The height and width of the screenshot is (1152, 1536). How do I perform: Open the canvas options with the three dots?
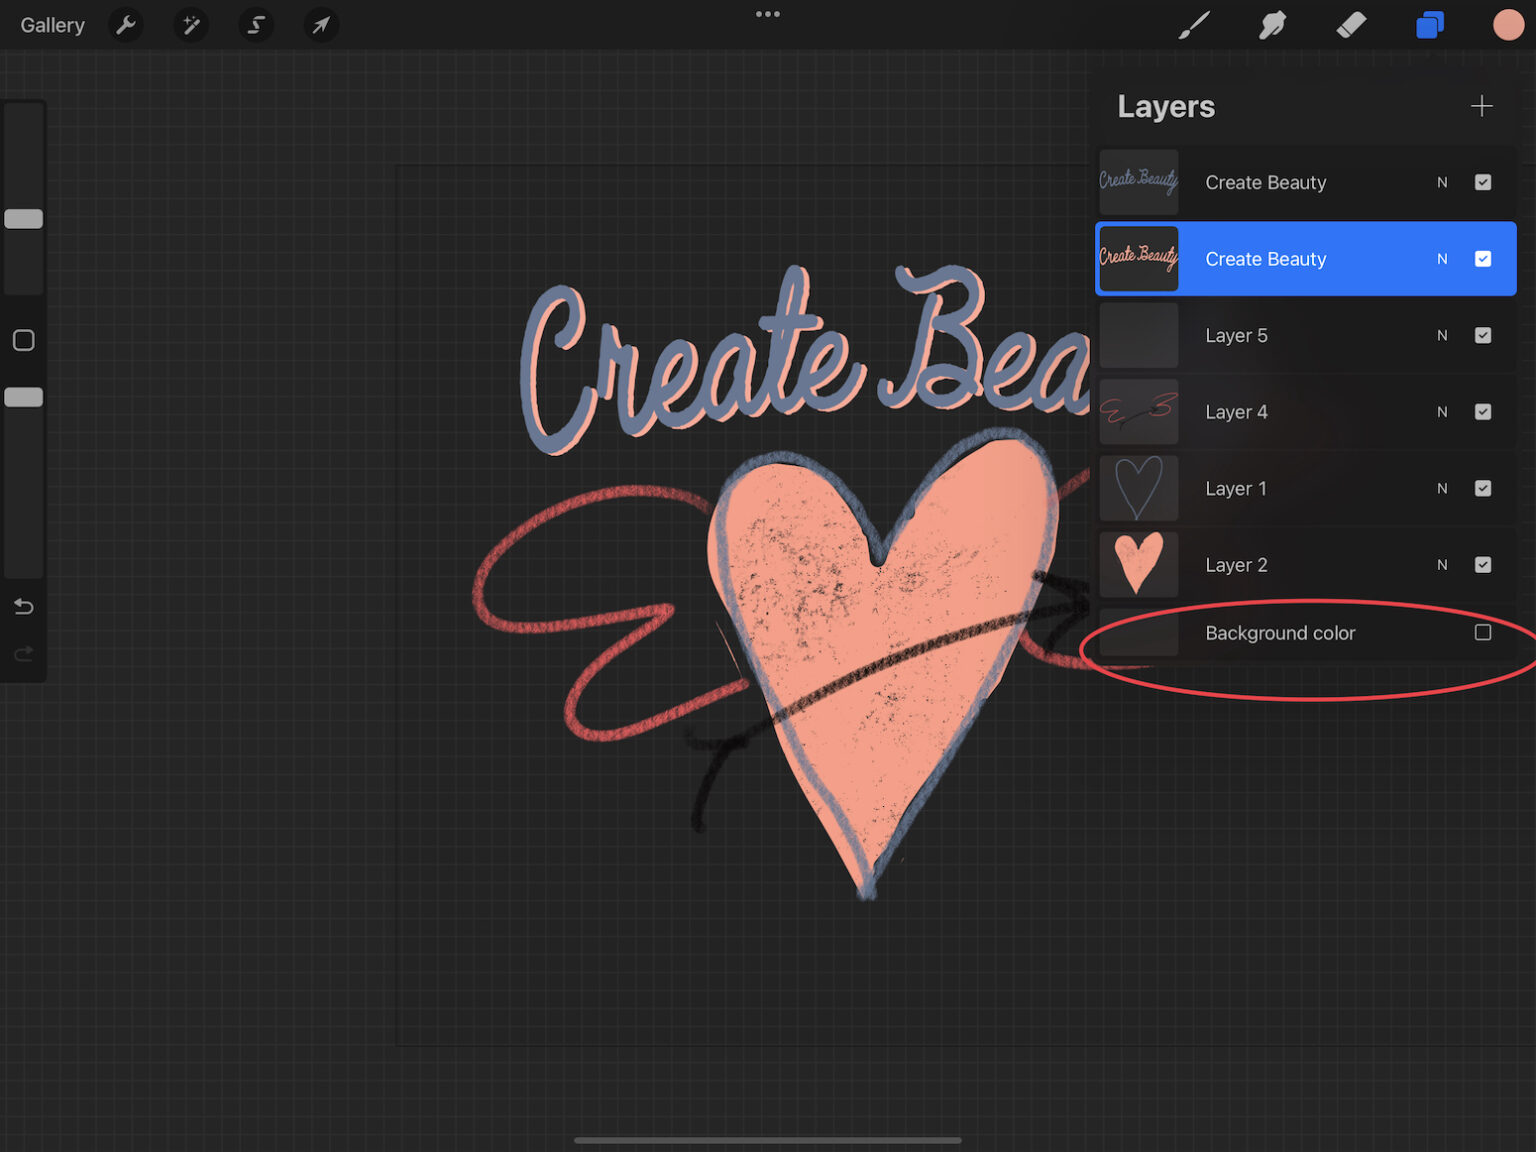[x=767, y=14]
